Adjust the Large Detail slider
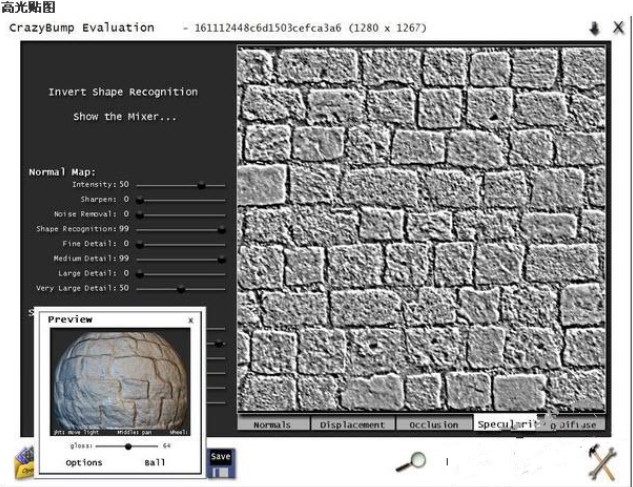This screenshot has width=633, height=487. [181, 274]
